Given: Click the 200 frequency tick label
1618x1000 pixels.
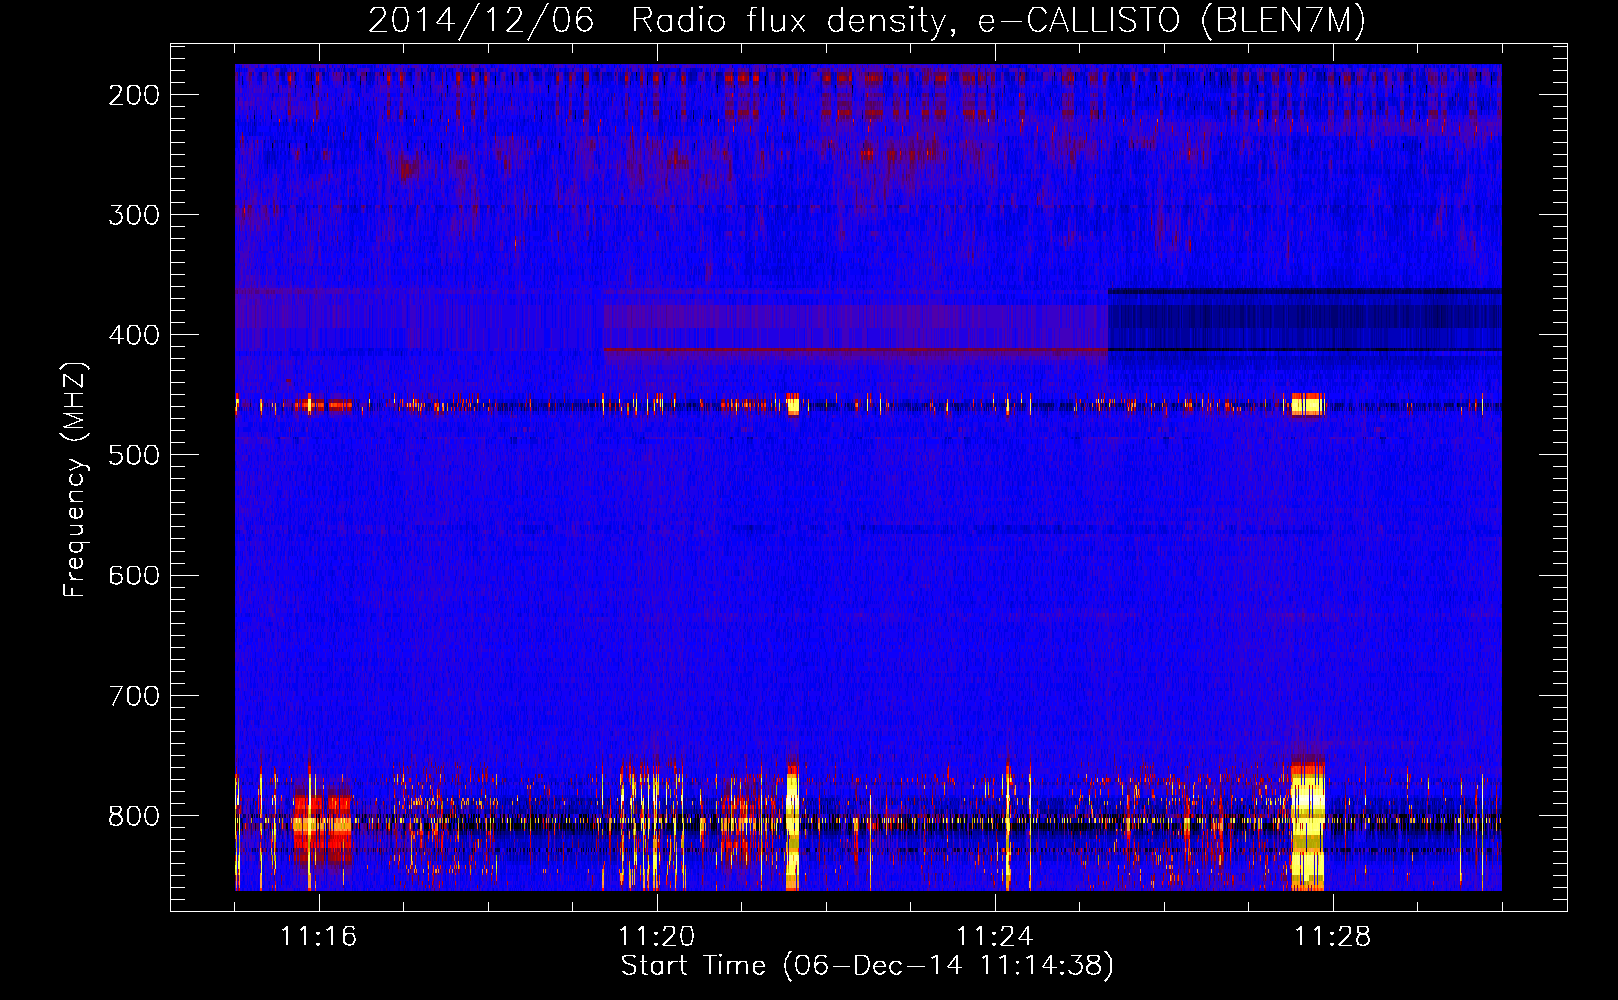Looking at the screenshot, I should coord(134,95).
